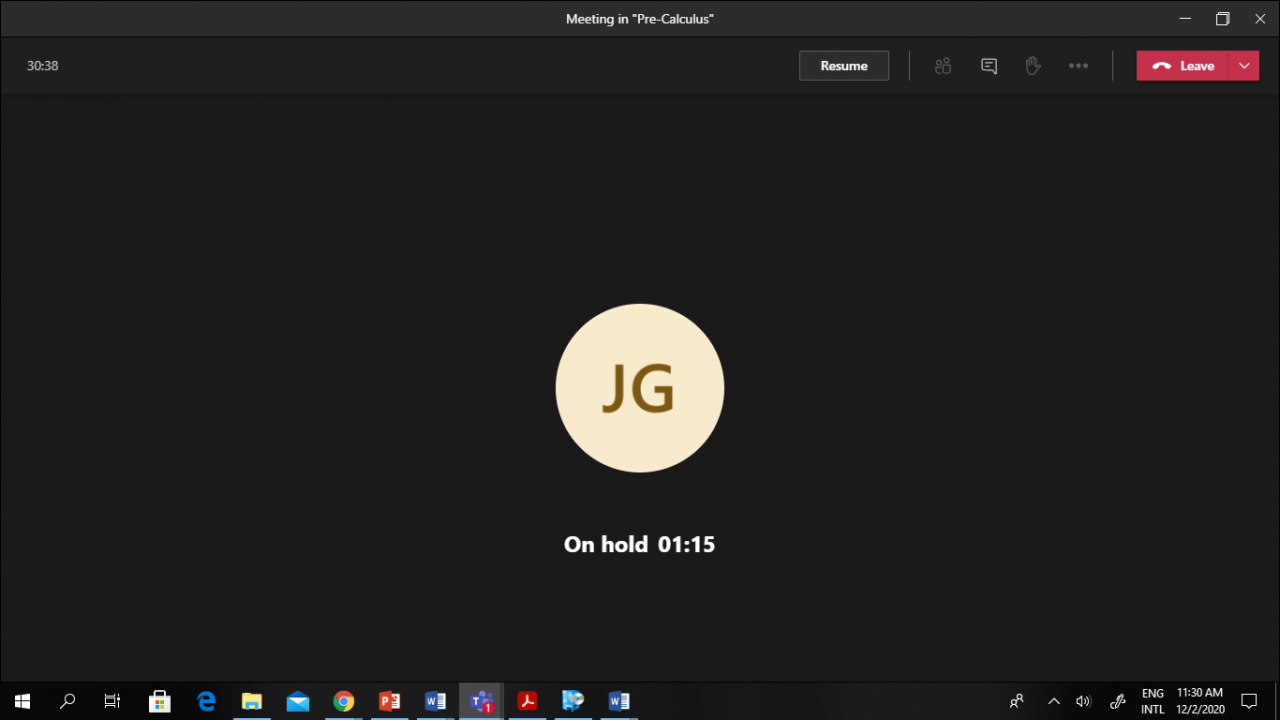Show the meeting participants panel

click(942, 66)
